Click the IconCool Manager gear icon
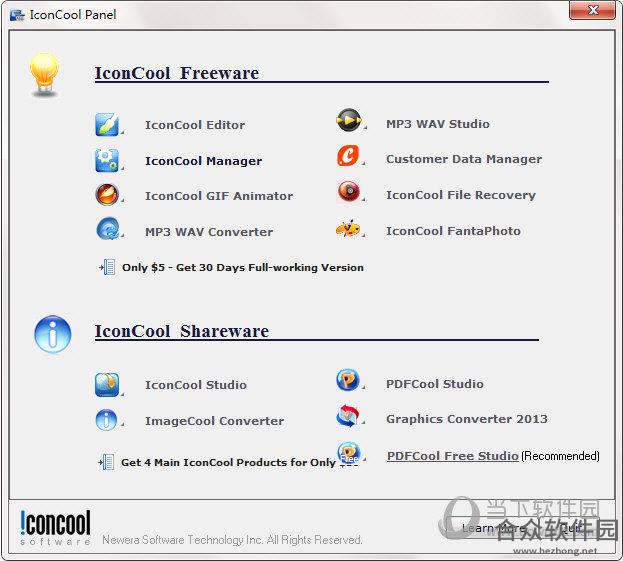This screenshot has height=561, width=623. click(107, 161)
